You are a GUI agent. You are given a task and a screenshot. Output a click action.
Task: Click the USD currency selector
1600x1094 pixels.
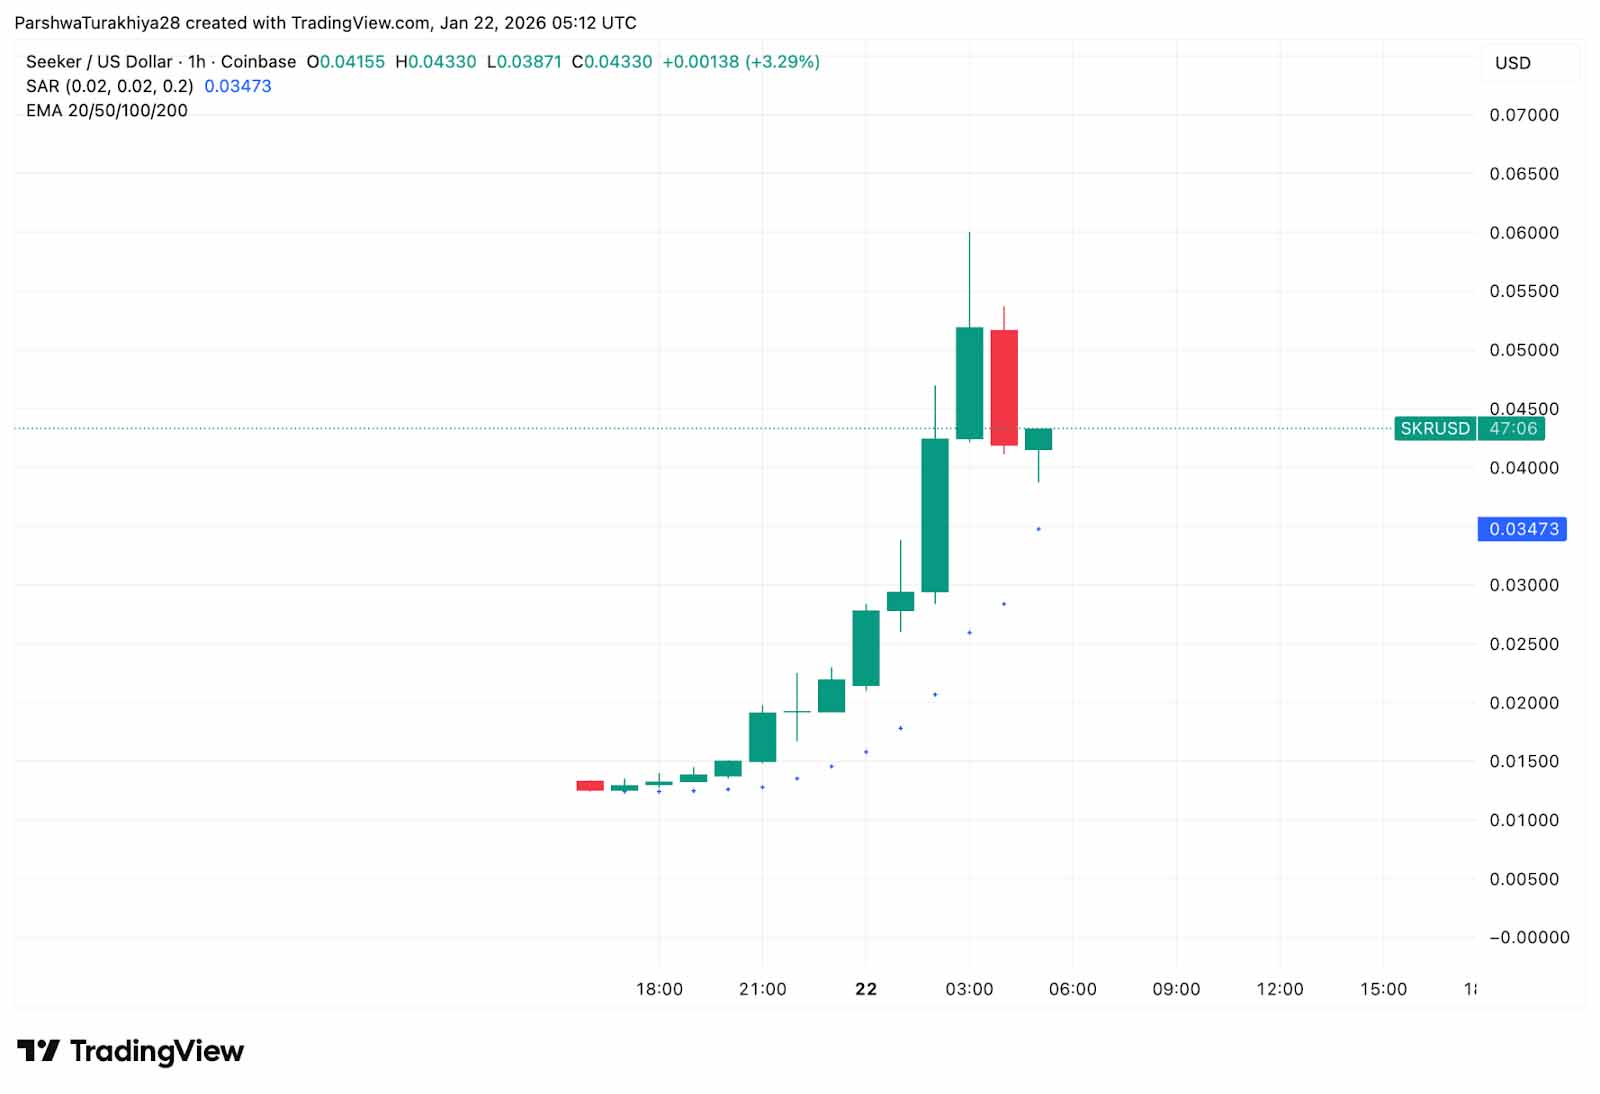pos(1512,63)
